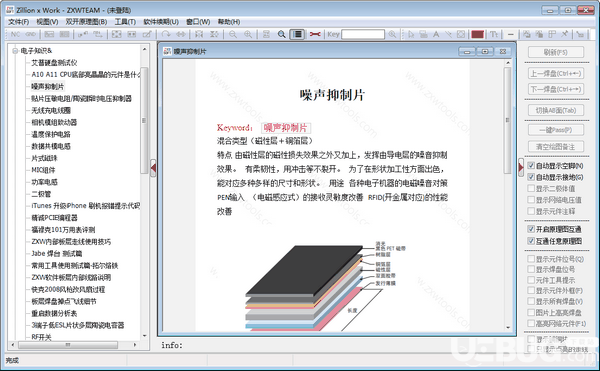Click the box with cross drawing tool
Image resolution: width=600 pixels, height=371 pixels.
click(461, 34)
